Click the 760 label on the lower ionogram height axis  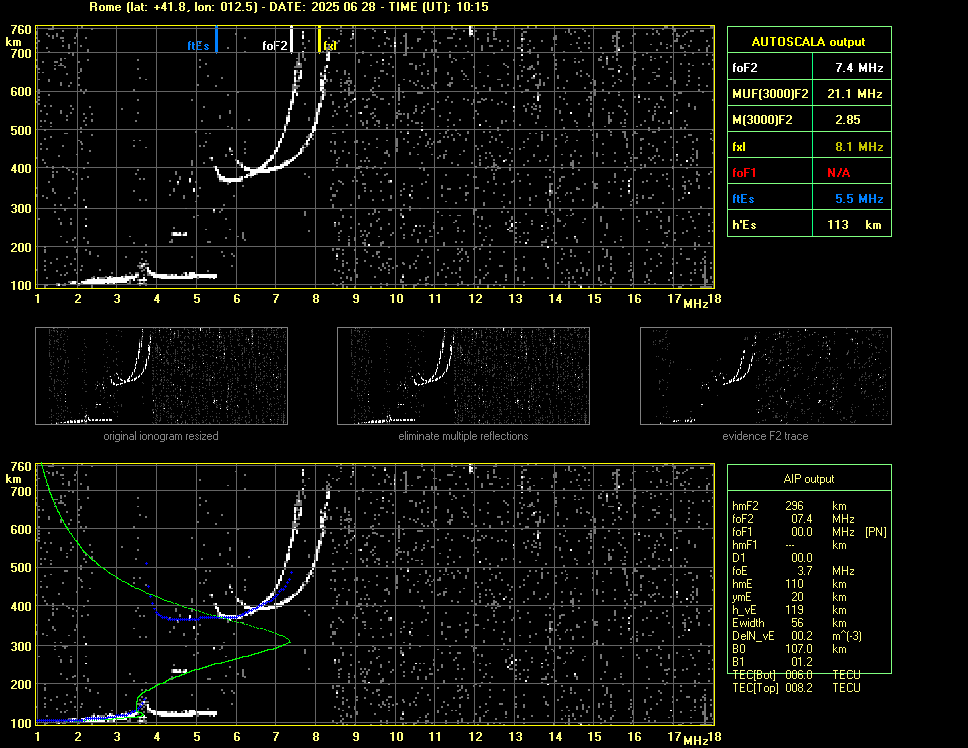click(21, 467)
